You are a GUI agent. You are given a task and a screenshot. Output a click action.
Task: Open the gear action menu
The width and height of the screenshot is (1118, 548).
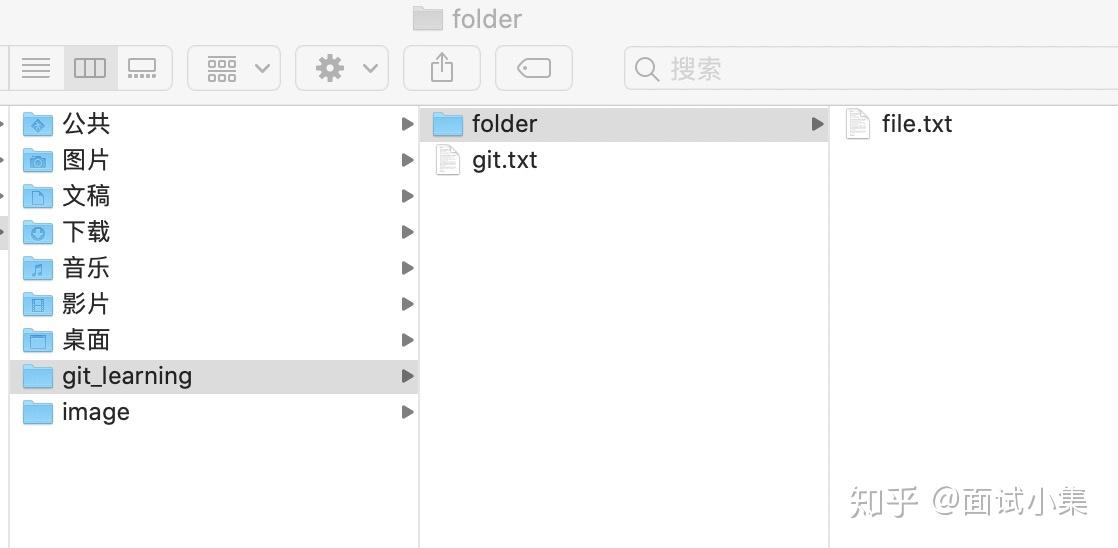(342, 68)
